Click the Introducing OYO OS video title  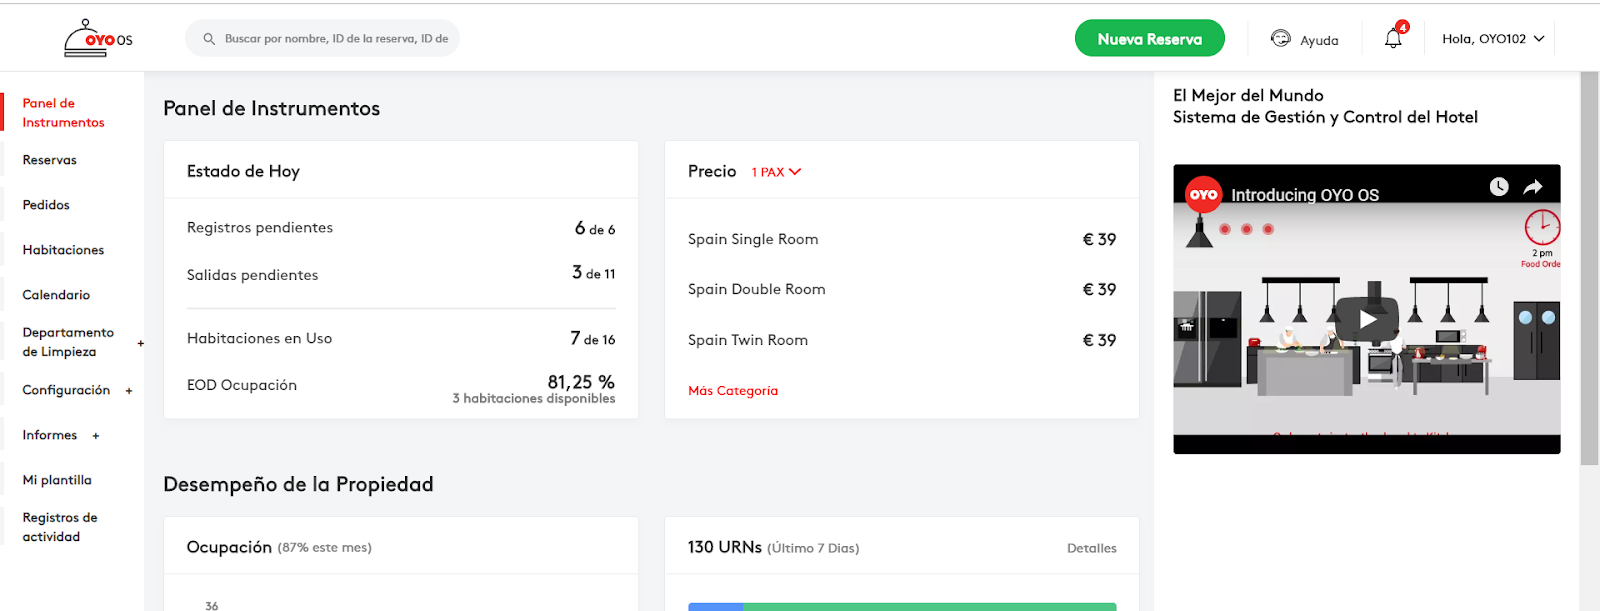pyautogui.click(x=1305, y=195)
